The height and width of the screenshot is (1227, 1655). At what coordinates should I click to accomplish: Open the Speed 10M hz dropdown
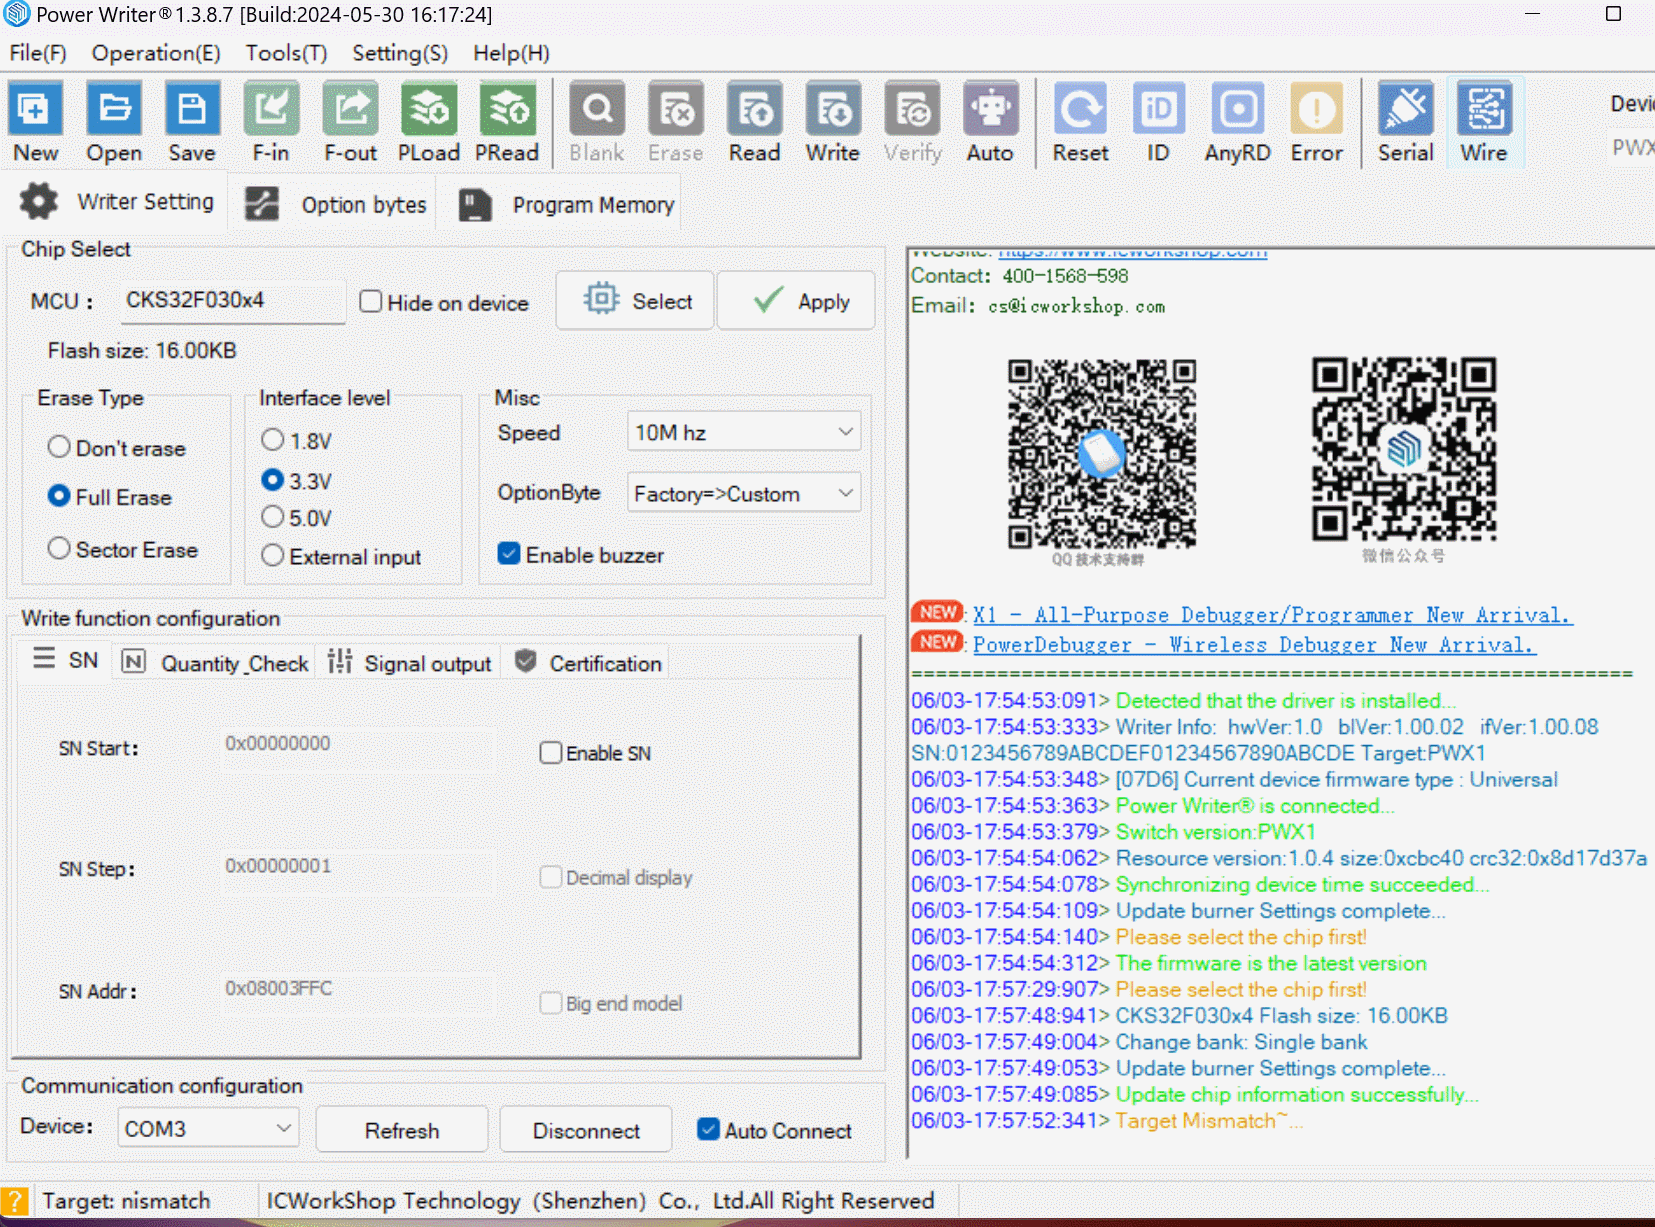coord(743,432)
